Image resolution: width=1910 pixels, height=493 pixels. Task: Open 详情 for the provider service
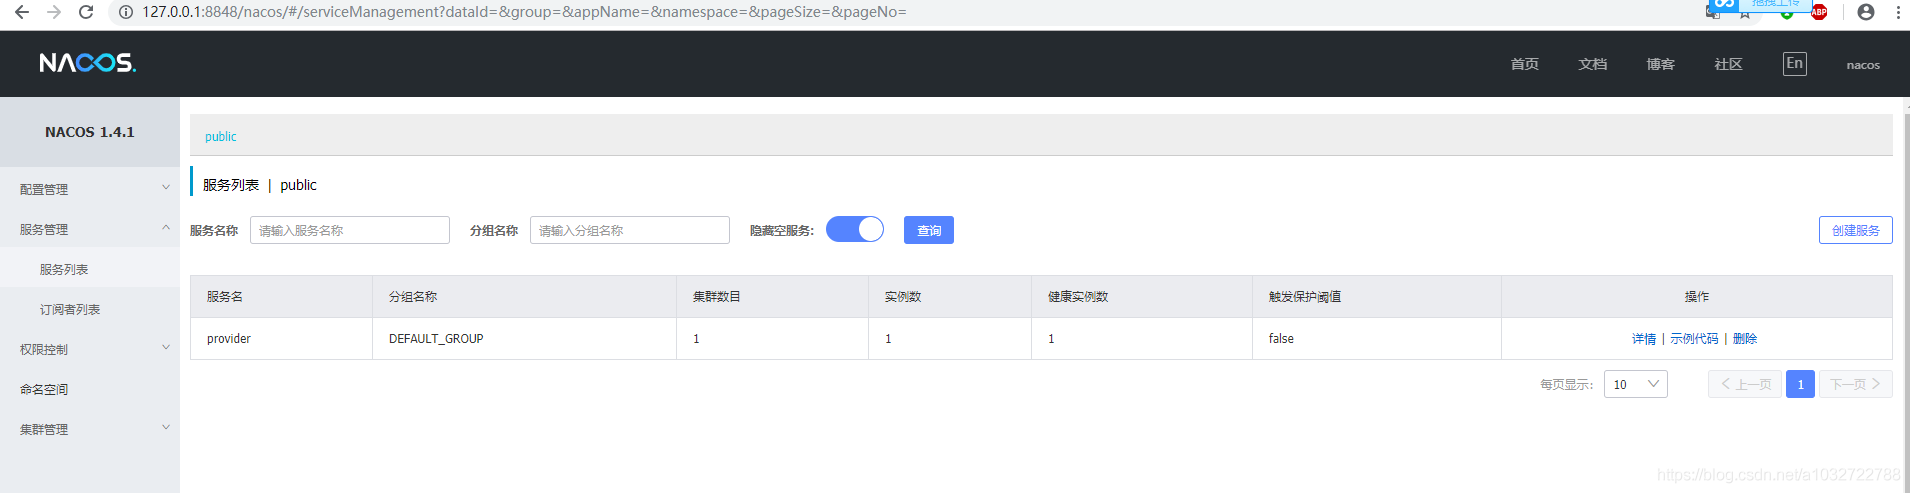pyautogui.click(x=1644, y=339)
